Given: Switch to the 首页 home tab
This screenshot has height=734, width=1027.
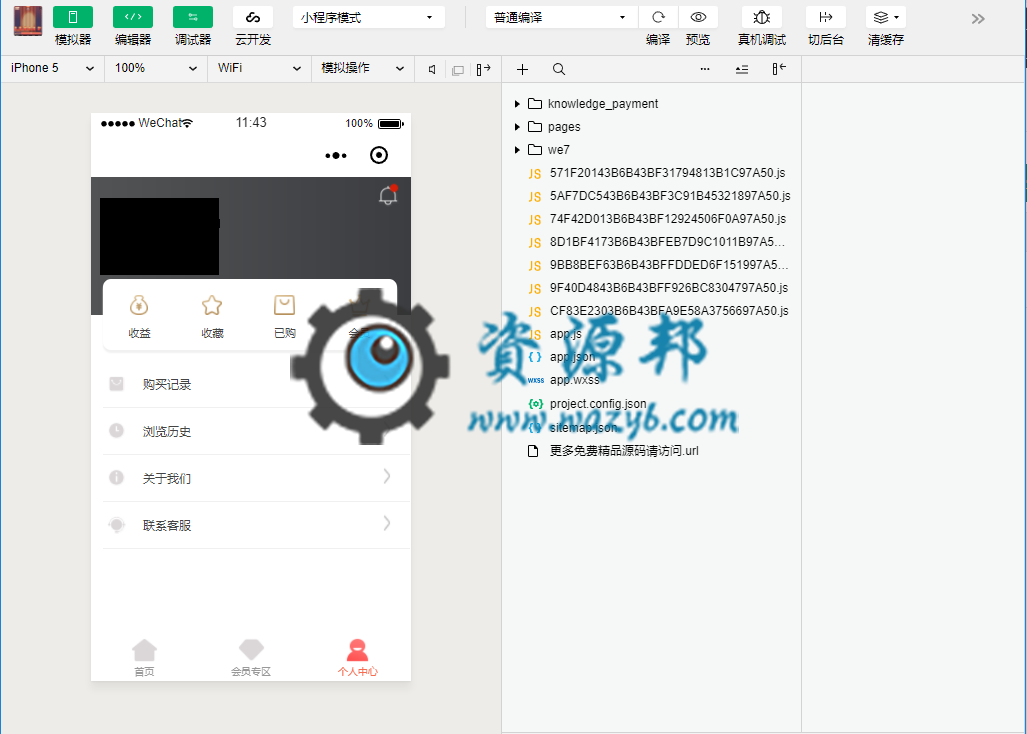Looking at the screenshot, I should pyautogui.click(x=144, y=658).
